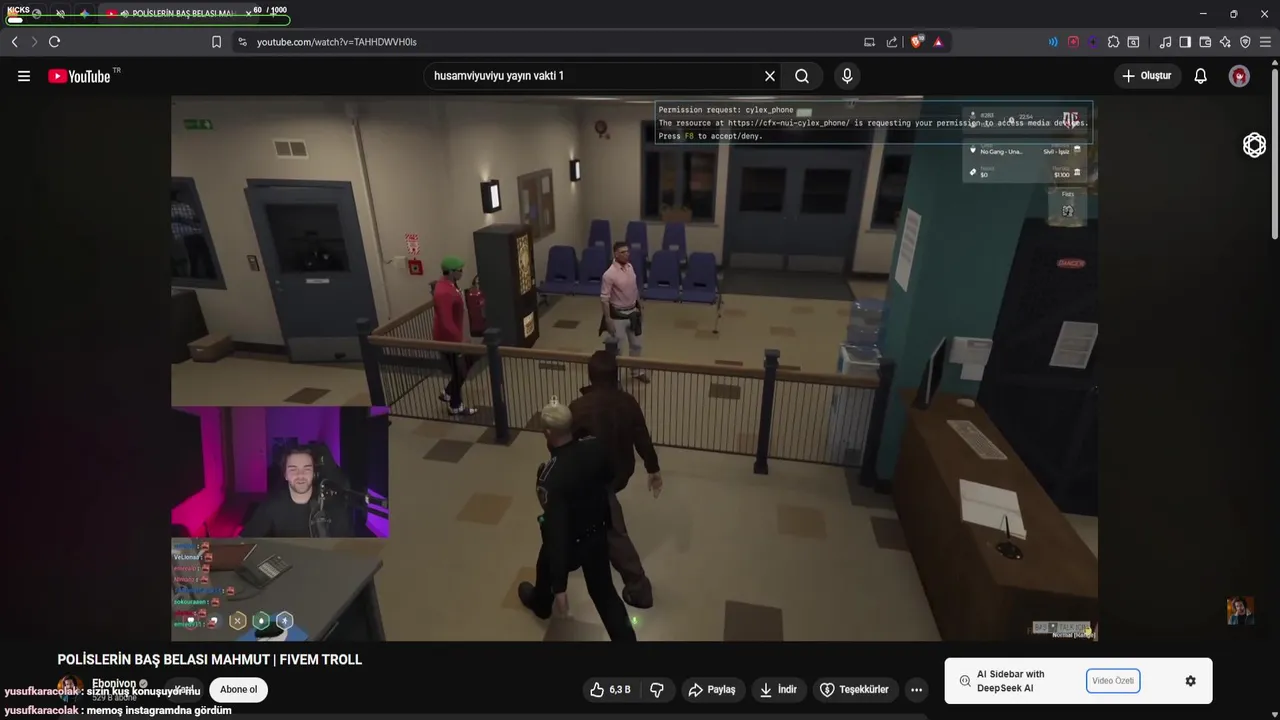Viewport: 1280px width, 720px height.
Task: Bookmark this page
Action: coord(216,42)
